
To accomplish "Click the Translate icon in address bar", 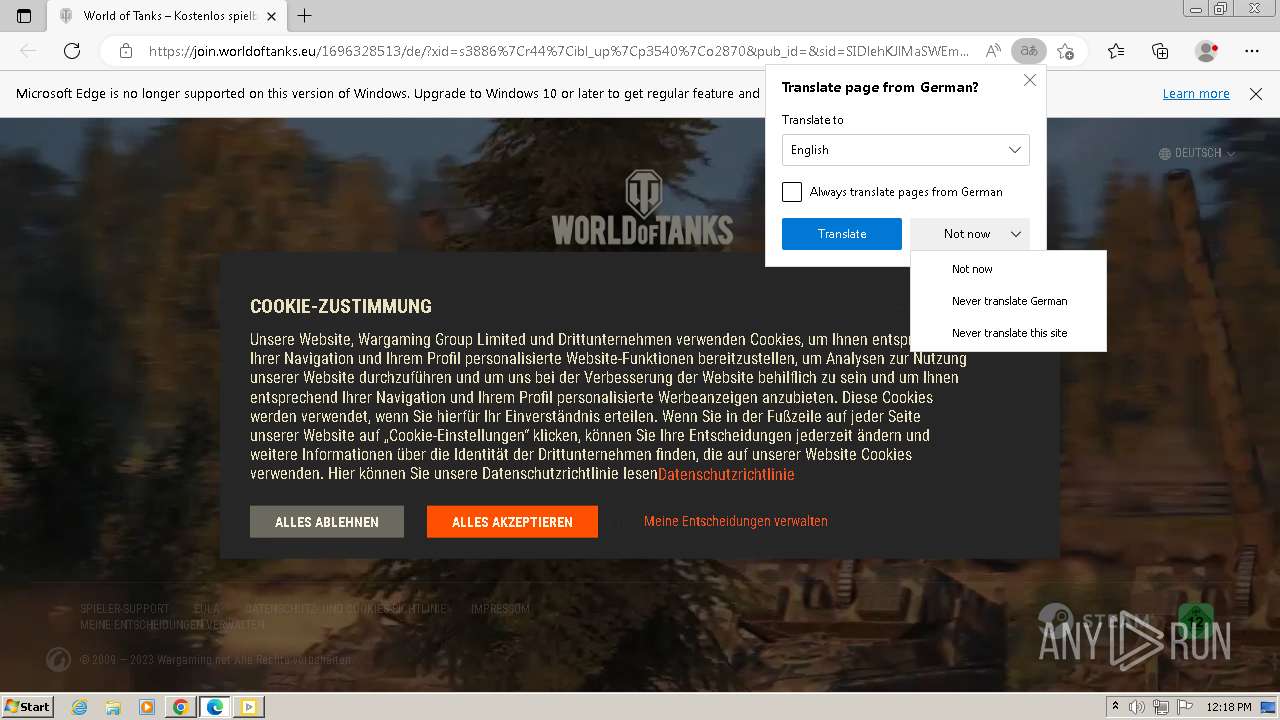I will tap(1028, 51).
